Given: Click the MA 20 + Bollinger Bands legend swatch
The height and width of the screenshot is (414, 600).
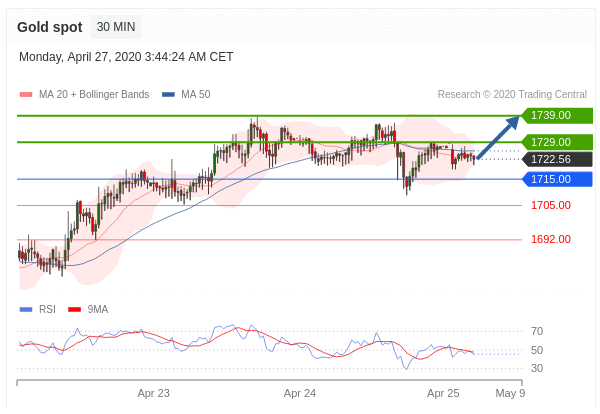Looking at the screenshot, I should coord(26,95).
